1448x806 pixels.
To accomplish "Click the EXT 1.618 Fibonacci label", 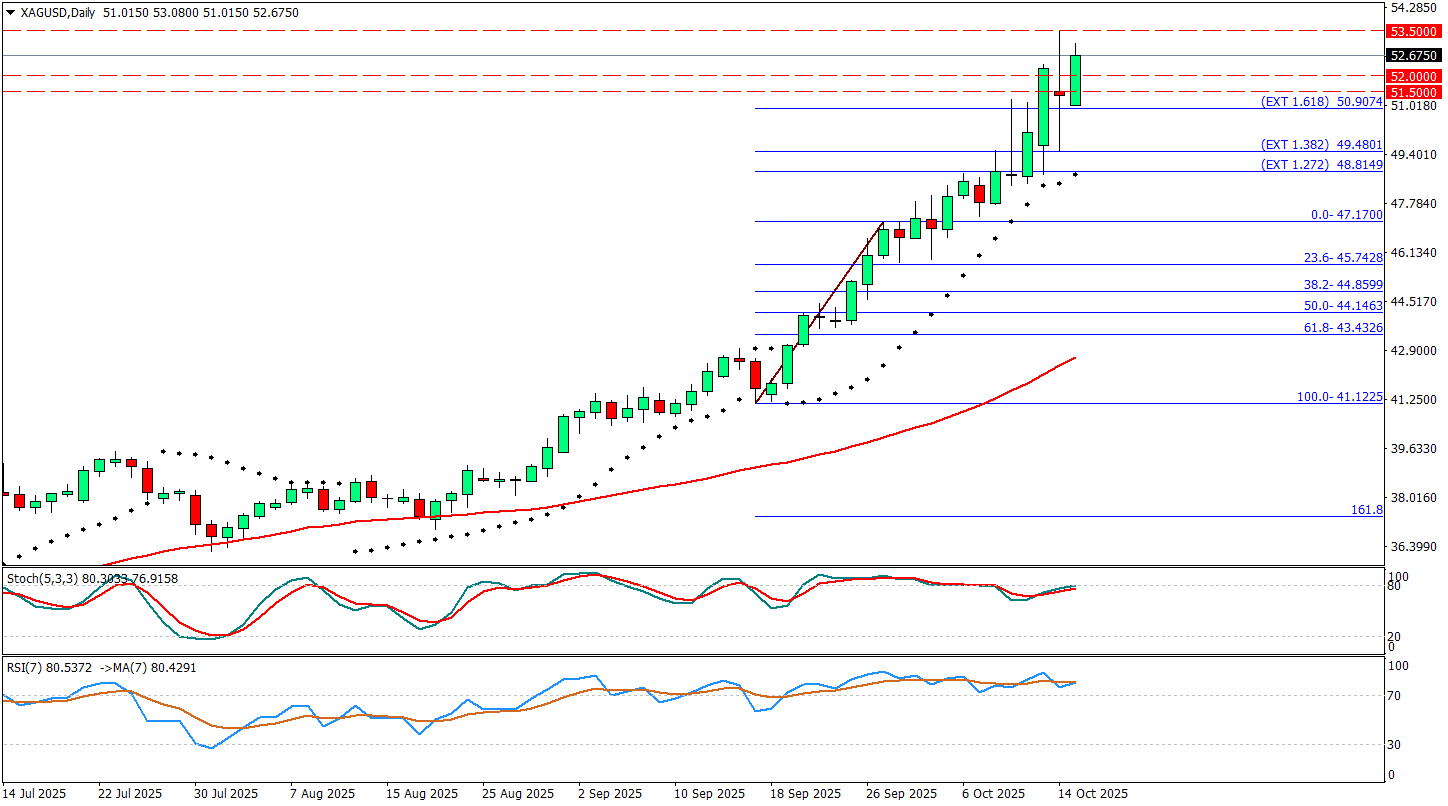I will [x=1321, y=102].
